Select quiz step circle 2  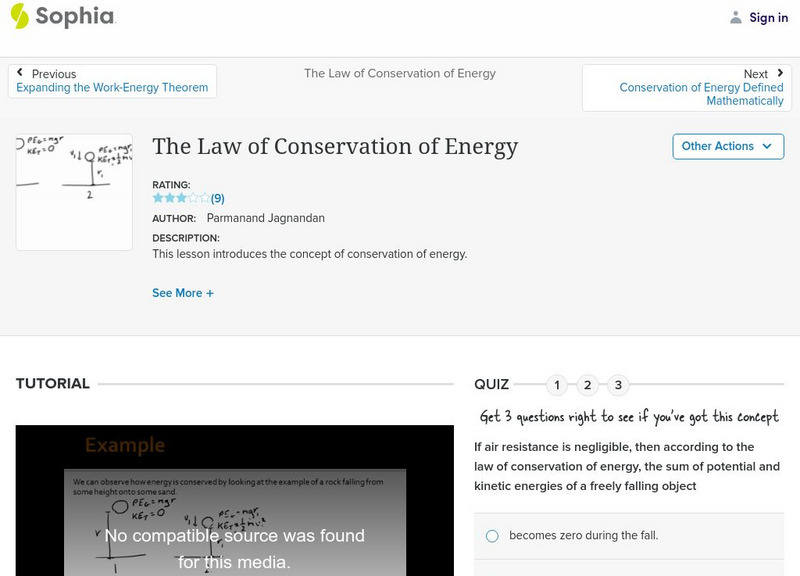pyautogui.click(x=588, y=383)
